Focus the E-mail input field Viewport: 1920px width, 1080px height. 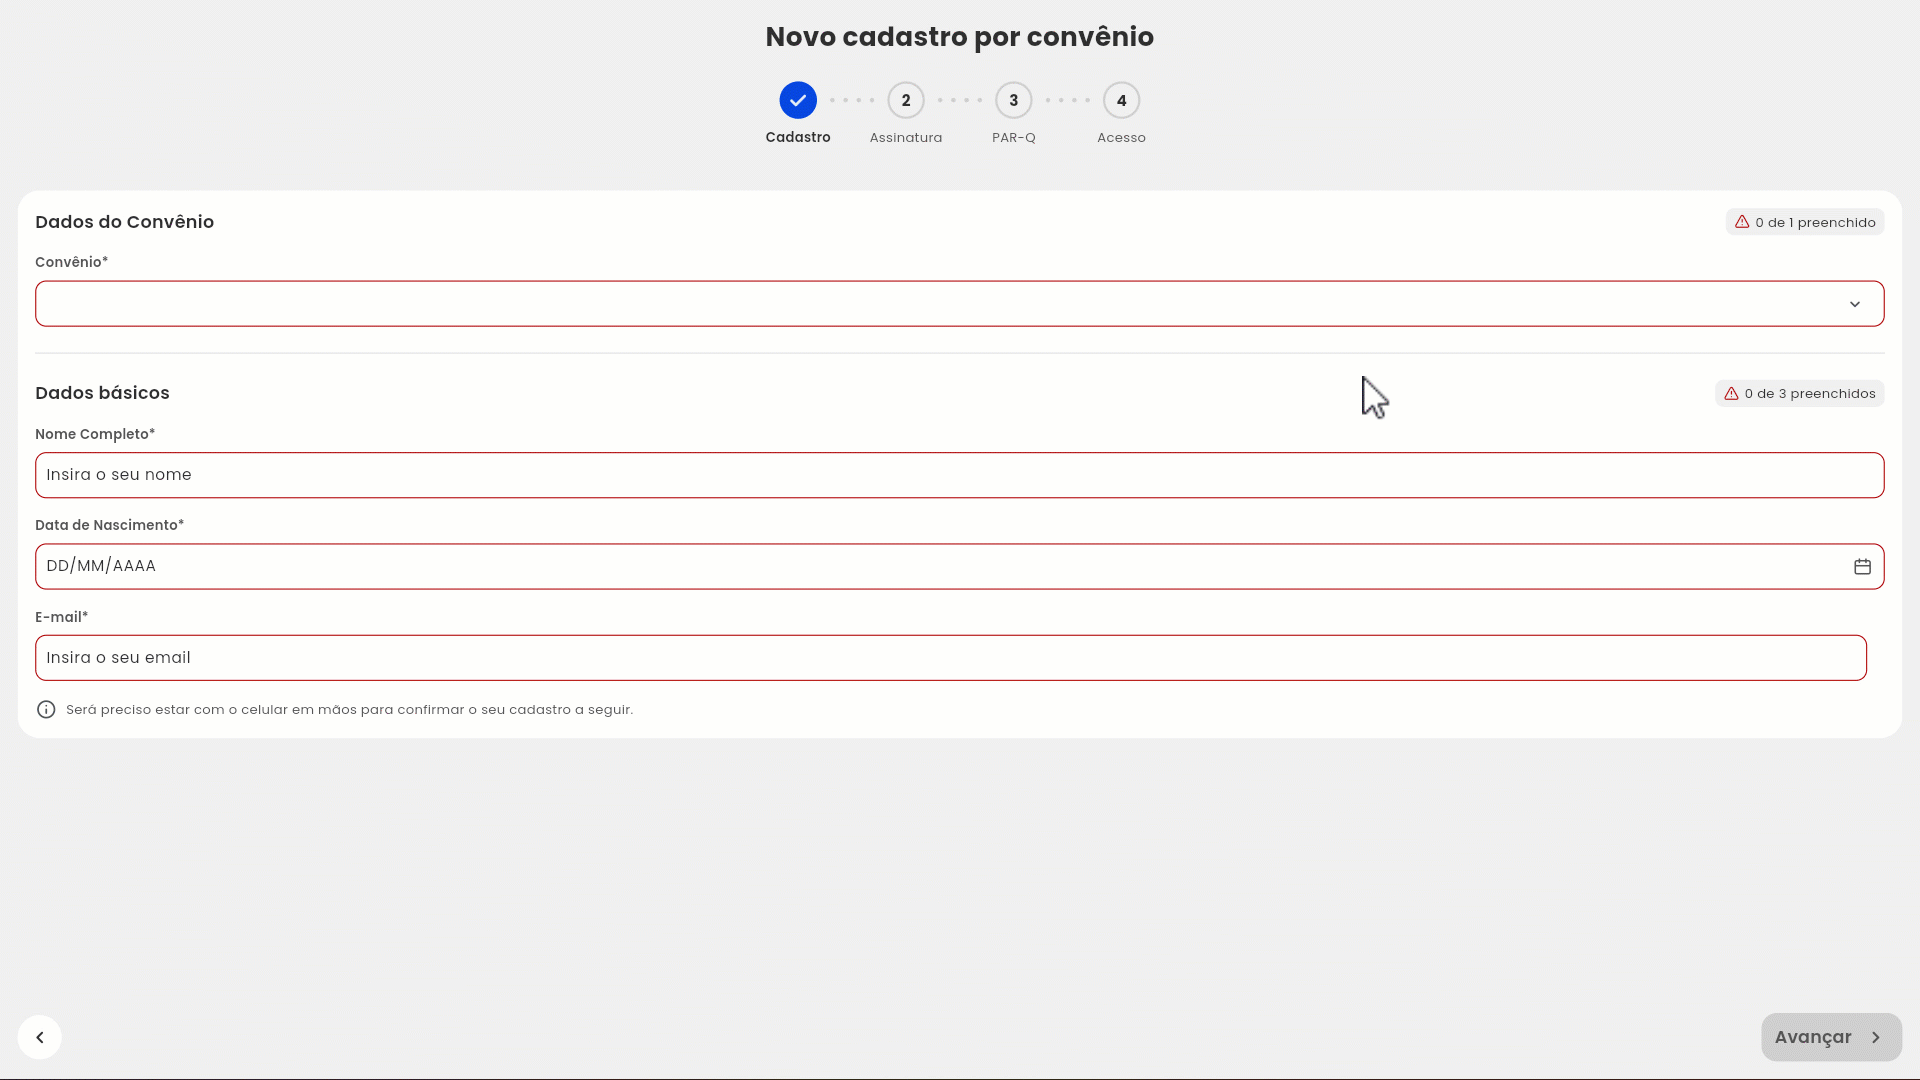coord(951,658)
